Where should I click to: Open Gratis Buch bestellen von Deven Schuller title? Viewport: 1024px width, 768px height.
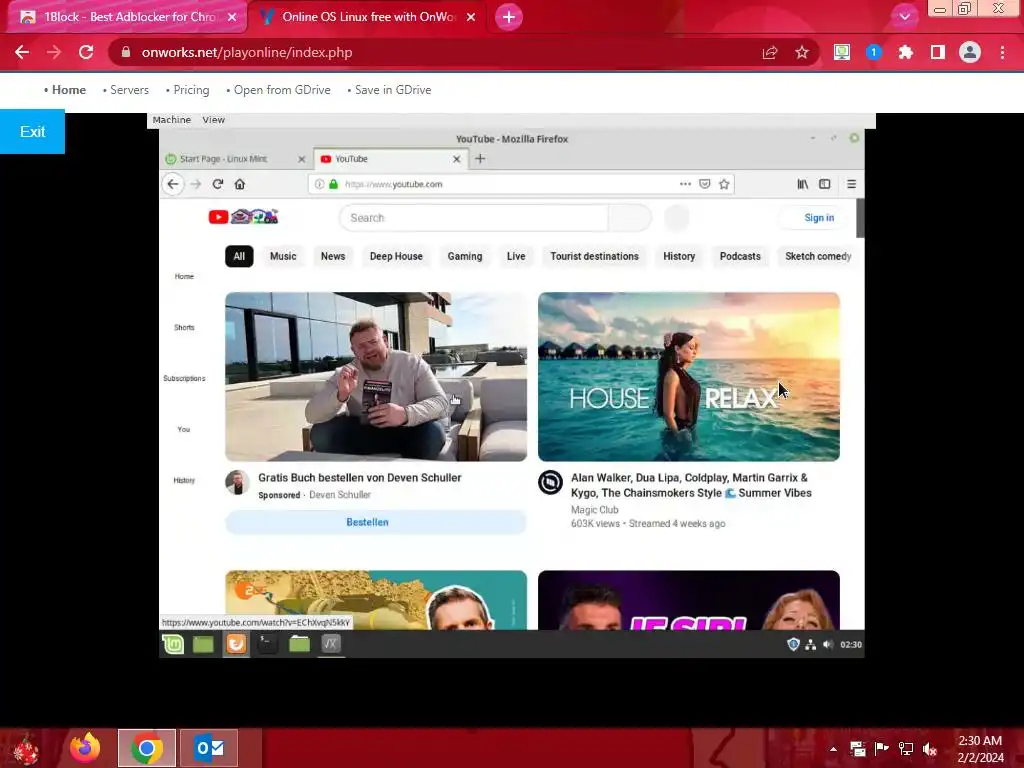click(x=360, y=478)
